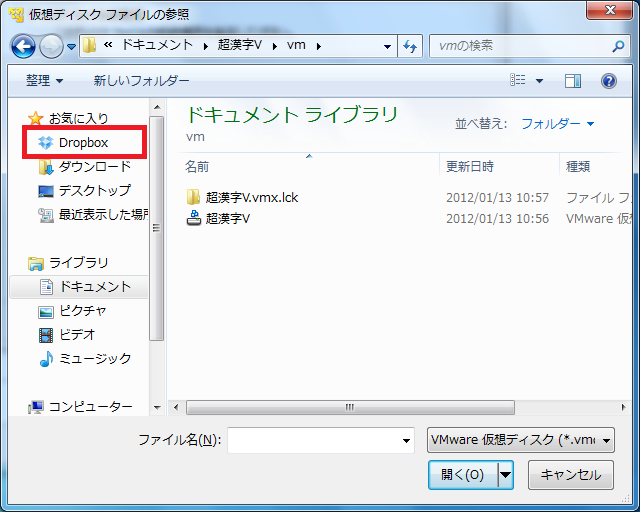This screenshot has width=640, height=512.
Task: Open the arrange by フォルダー dropdown
Action: tap(557, 124)
